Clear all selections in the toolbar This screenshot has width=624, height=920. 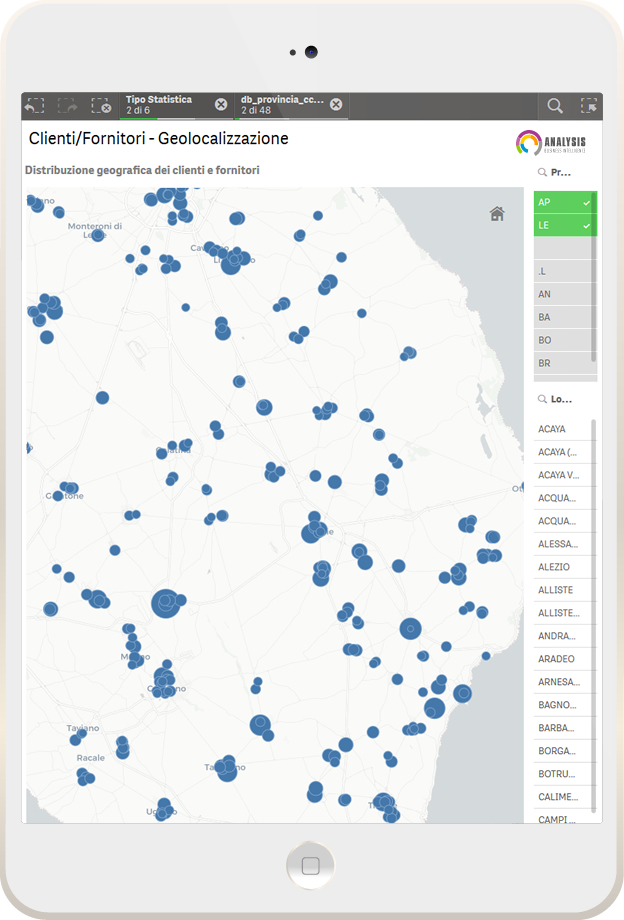pyautogui.click(x=100, y=105)
